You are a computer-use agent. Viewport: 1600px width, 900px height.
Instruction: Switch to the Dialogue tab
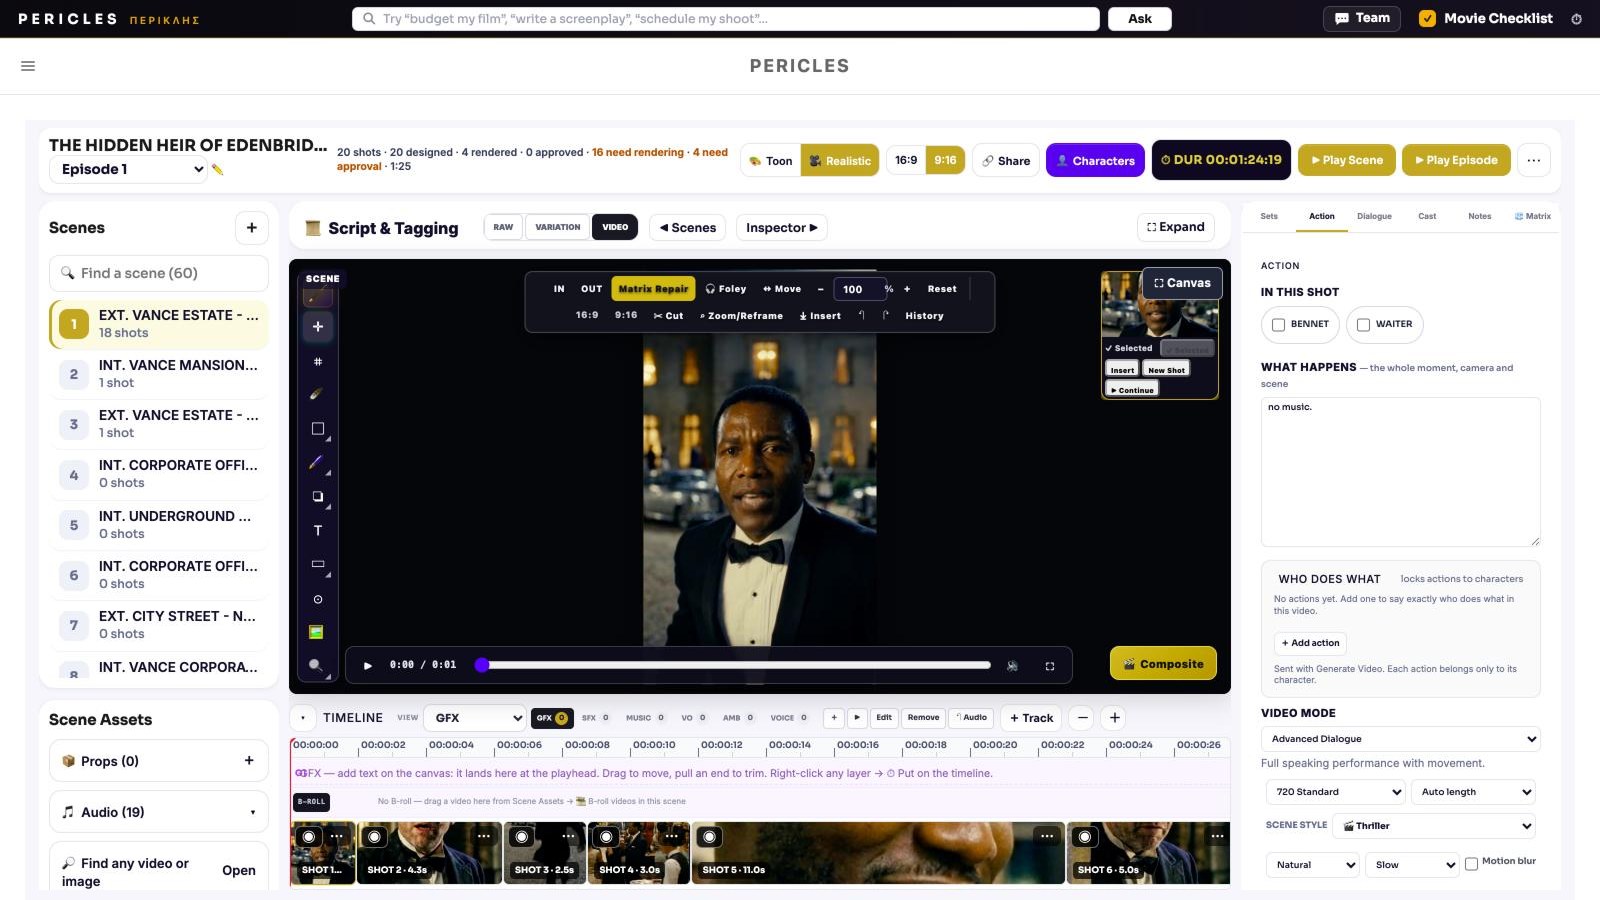[x=1374, y=216]
